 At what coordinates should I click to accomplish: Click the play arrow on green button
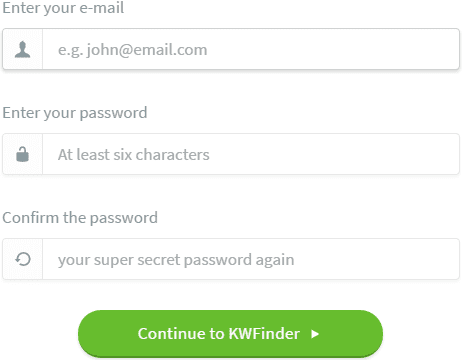(315, 334)
